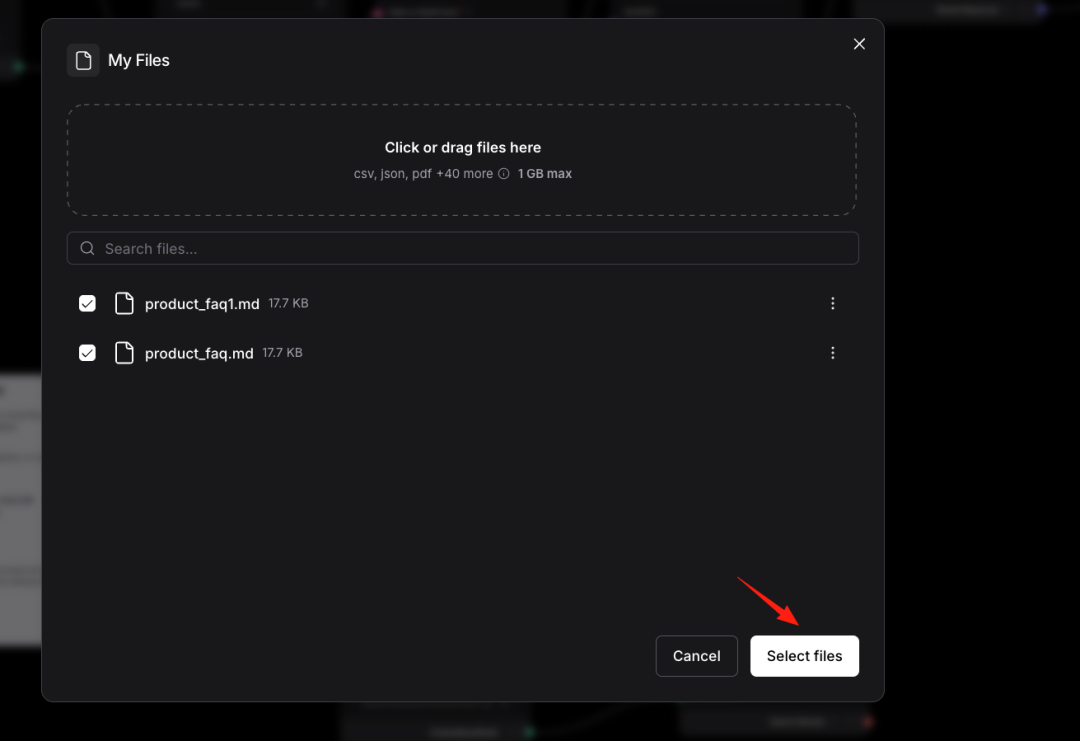The width and height of the screenshot is (1080, 741).
Task: Focus the Search files input
Action: (463, 248)
